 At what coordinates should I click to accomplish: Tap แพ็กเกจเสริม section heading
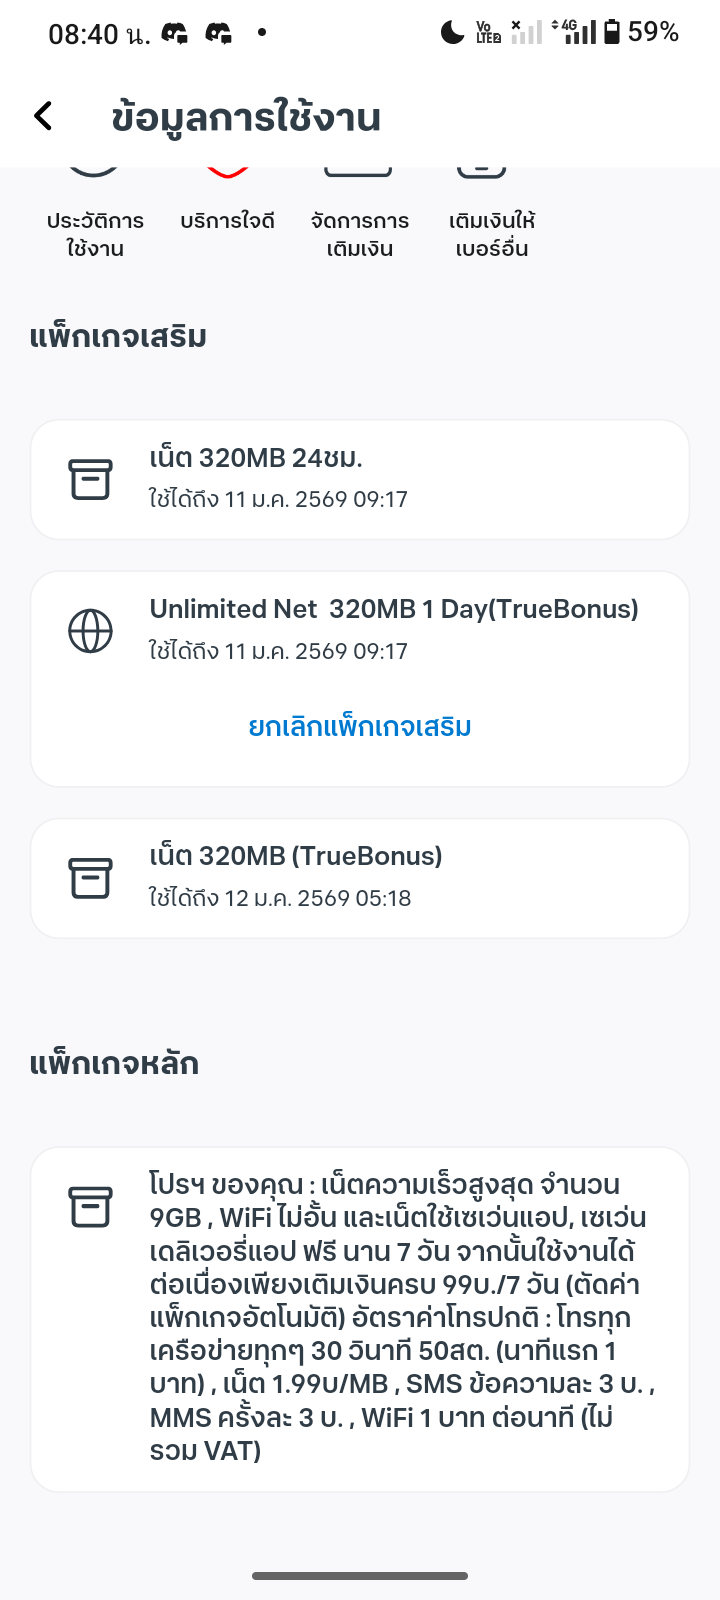tap(118, 336)
